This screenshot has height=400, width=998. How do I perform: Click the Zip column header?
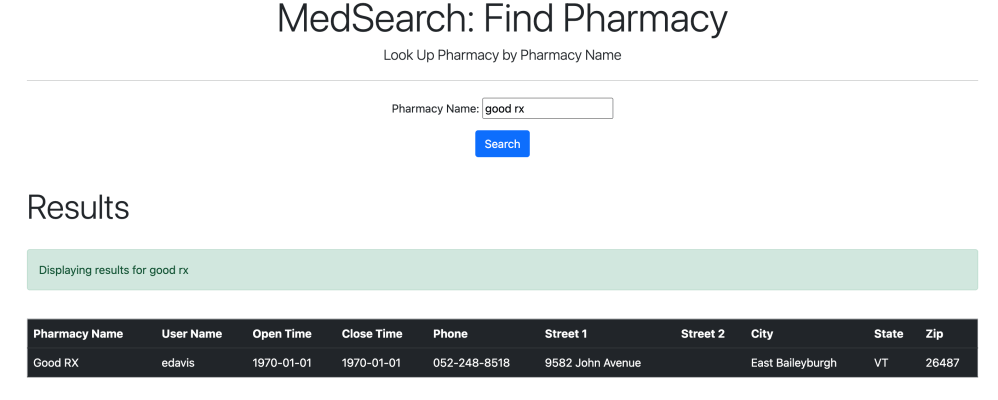tap(934, 334)
